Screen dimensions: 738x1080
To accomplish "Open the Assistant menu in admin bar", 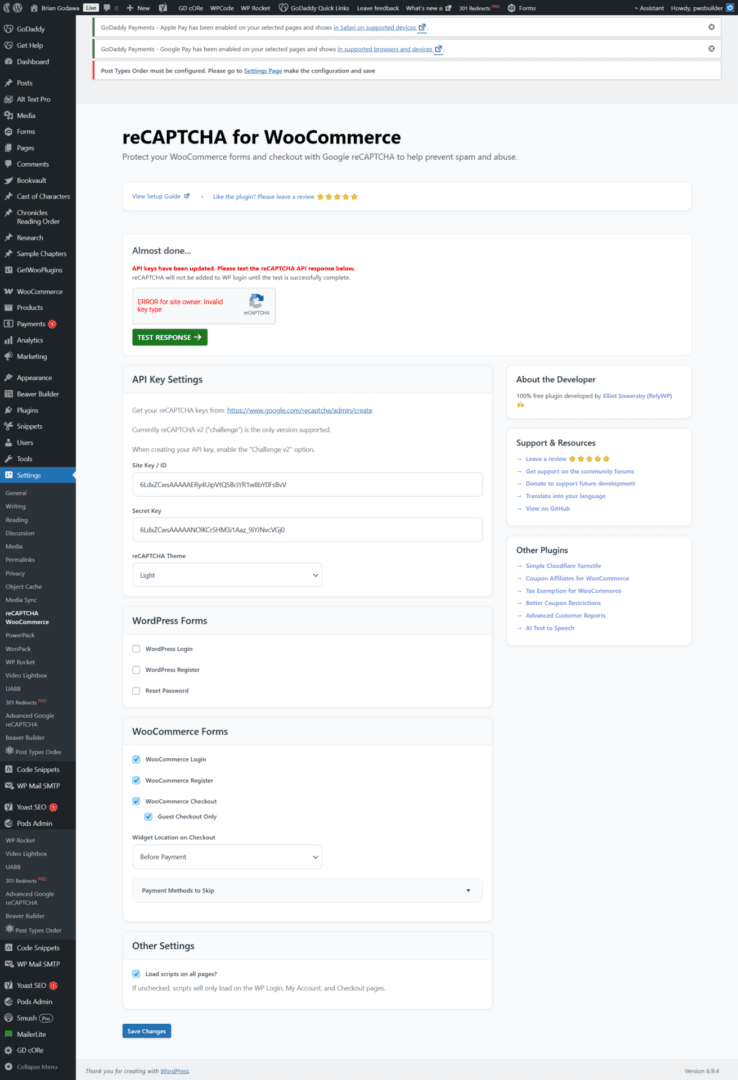I will [x=649, y=8].
